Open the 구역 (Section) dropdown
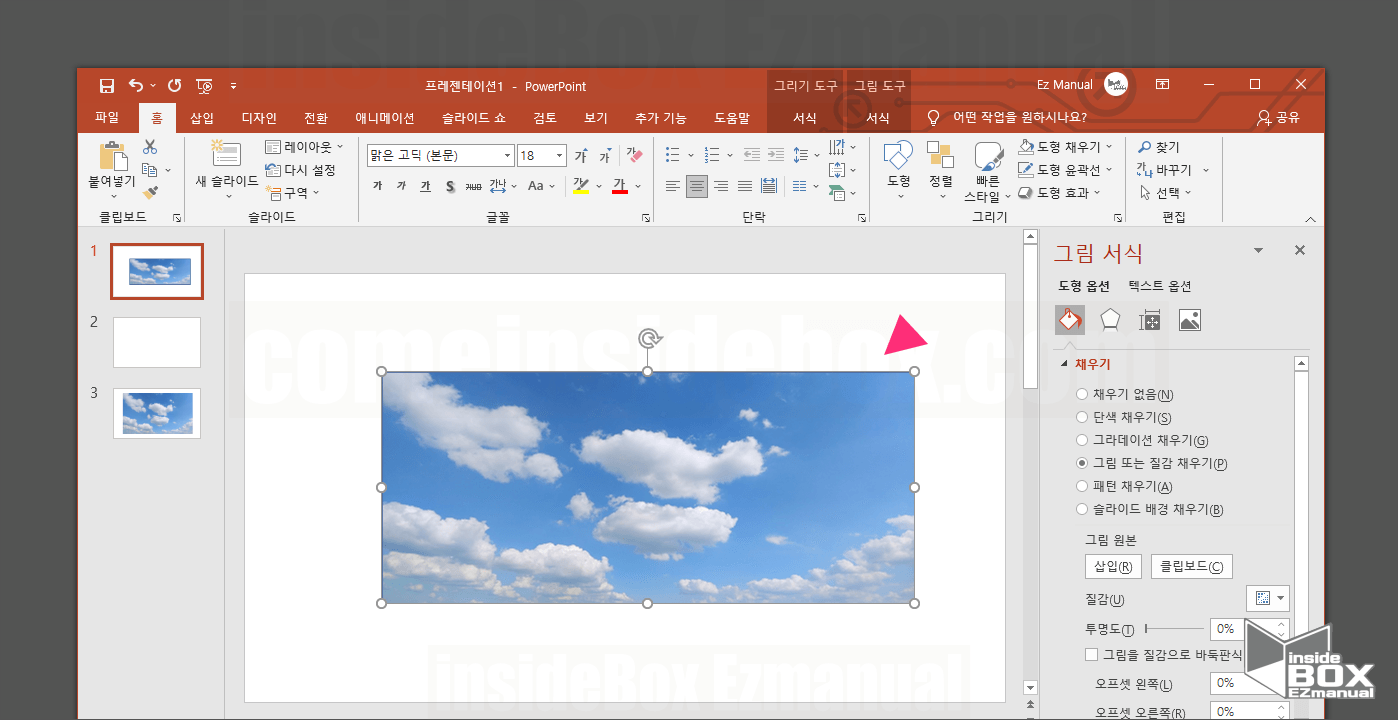The width and height of the screenshot is (1398, 720). pyautogui.click(x=292, y=193)
